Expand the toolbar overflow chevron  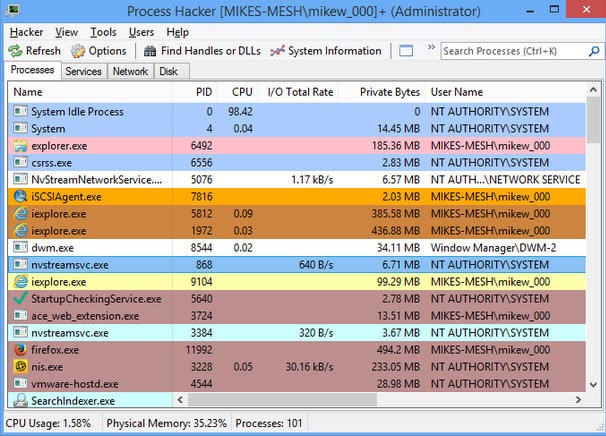[x=431, y=47]
